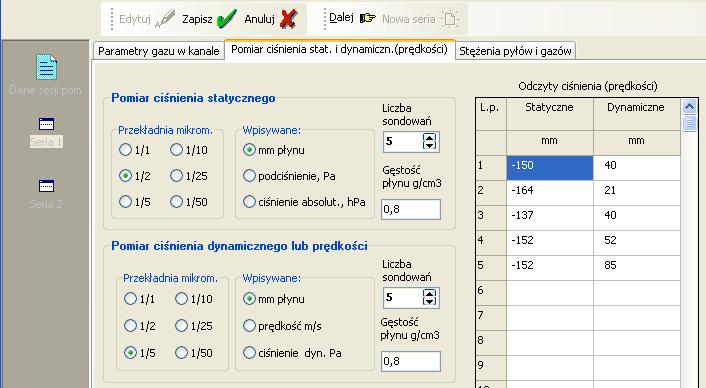The width and height of the screenshot is (706, 388).
Task: Click the Anuluj red X icon
Action: pos(288,19)
